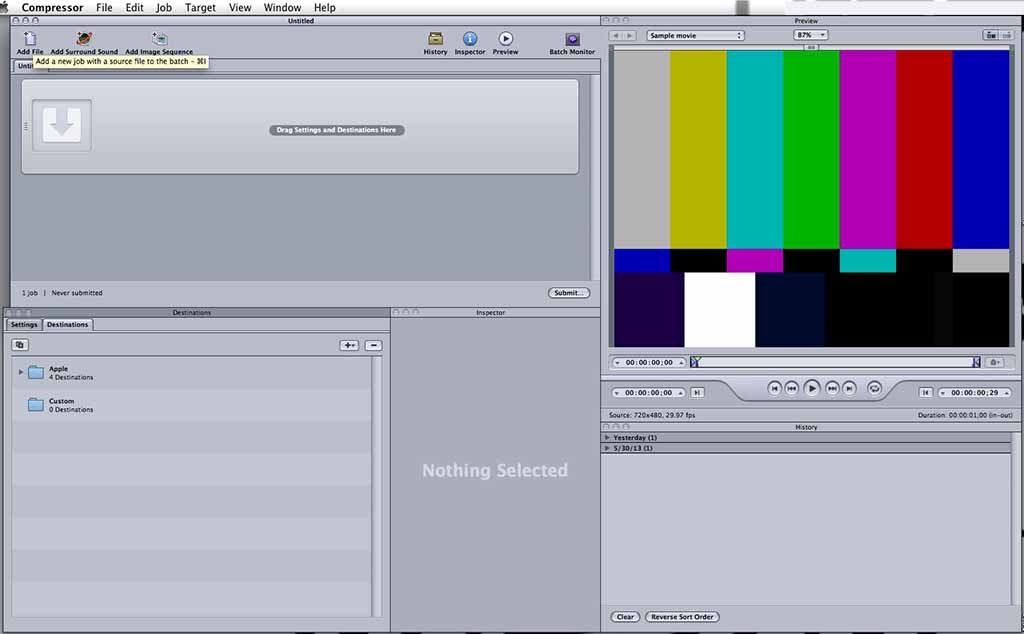Click the Reverse Sort Order button
The height and width of the screenshot is (634, 1024).
point(682,617)
